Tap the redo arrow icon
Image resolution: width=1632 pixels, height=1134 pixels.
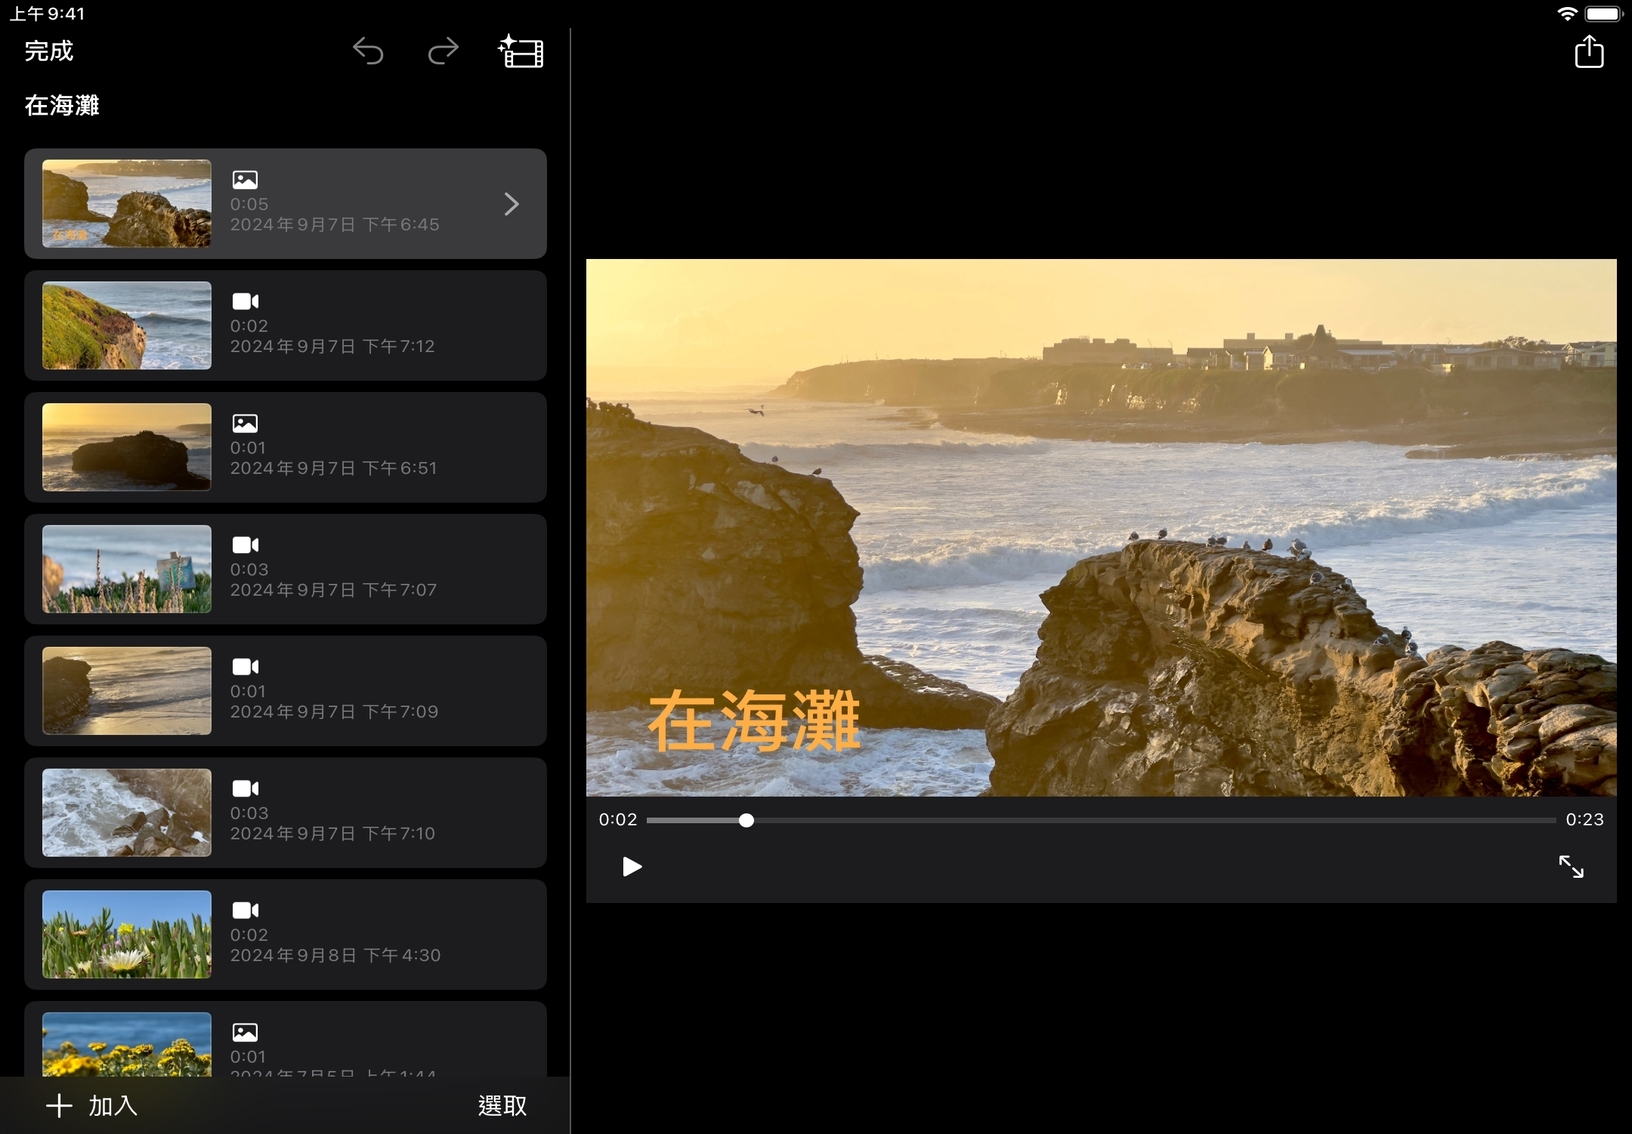pyautogui.click(x=443, y=51)
